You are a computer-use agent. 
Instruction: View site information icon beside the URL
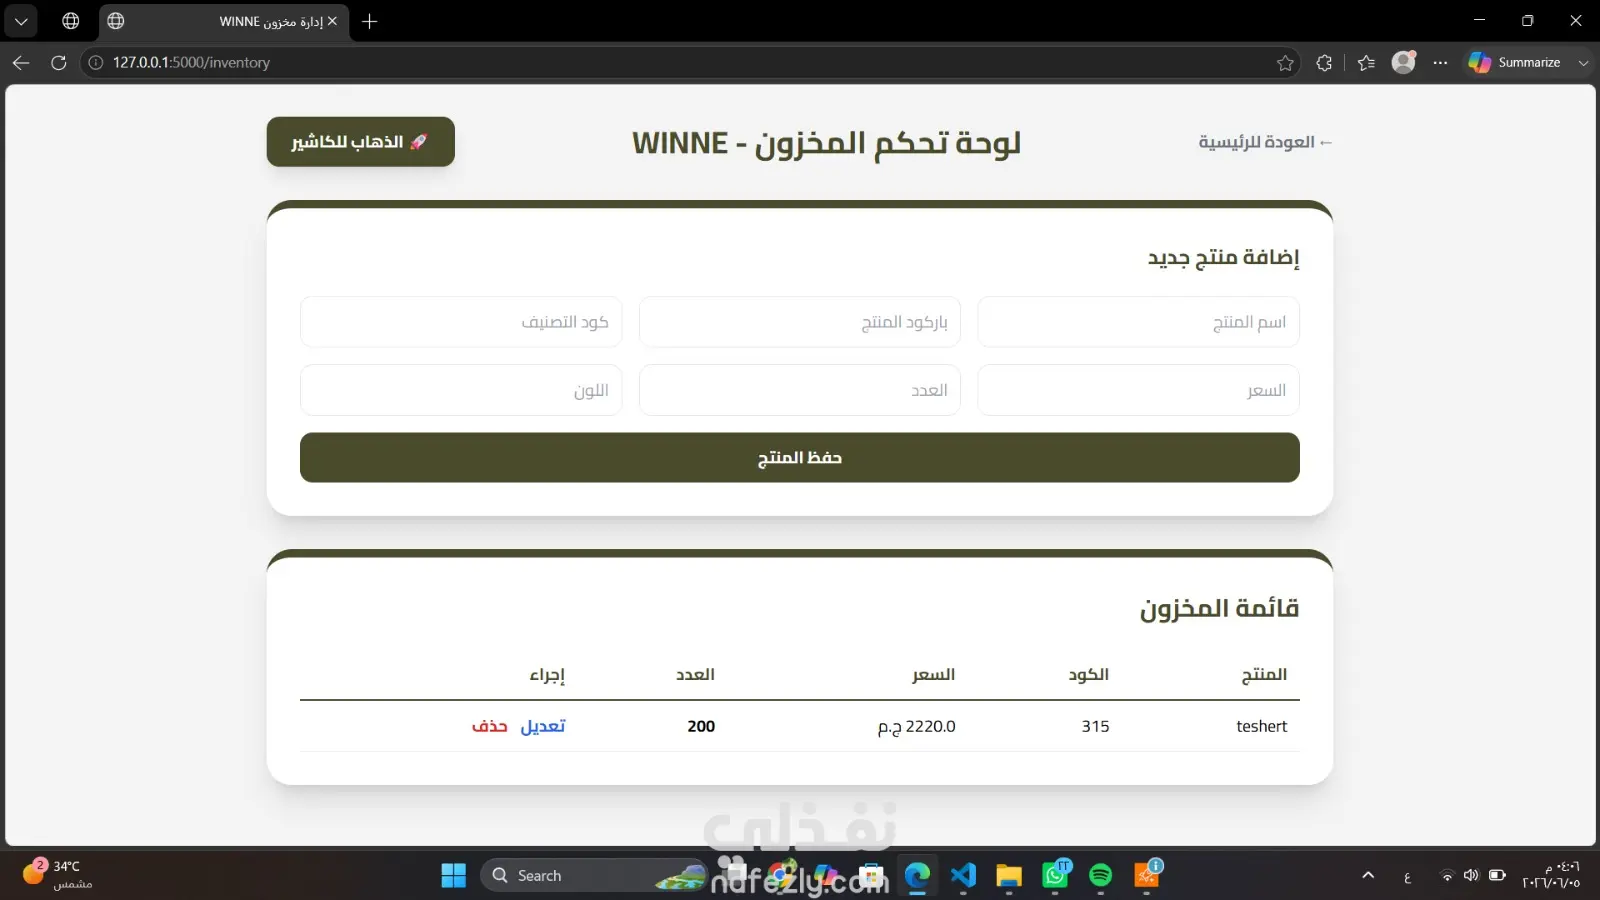(x=96, y=62)
